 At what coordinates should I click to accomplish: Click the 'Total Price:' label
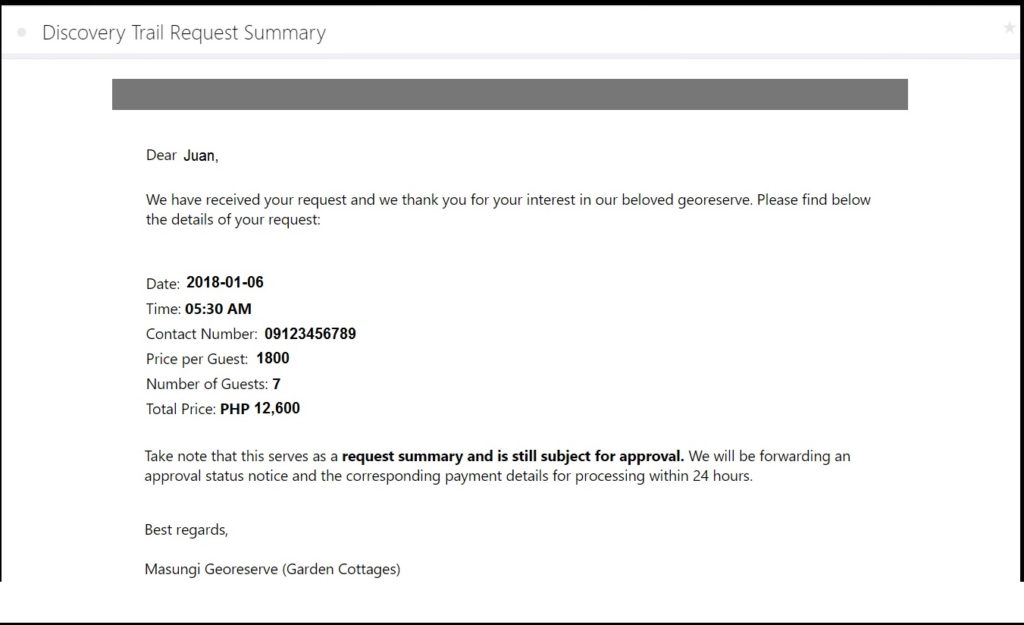pyautogui.click(x=180, y=409)
